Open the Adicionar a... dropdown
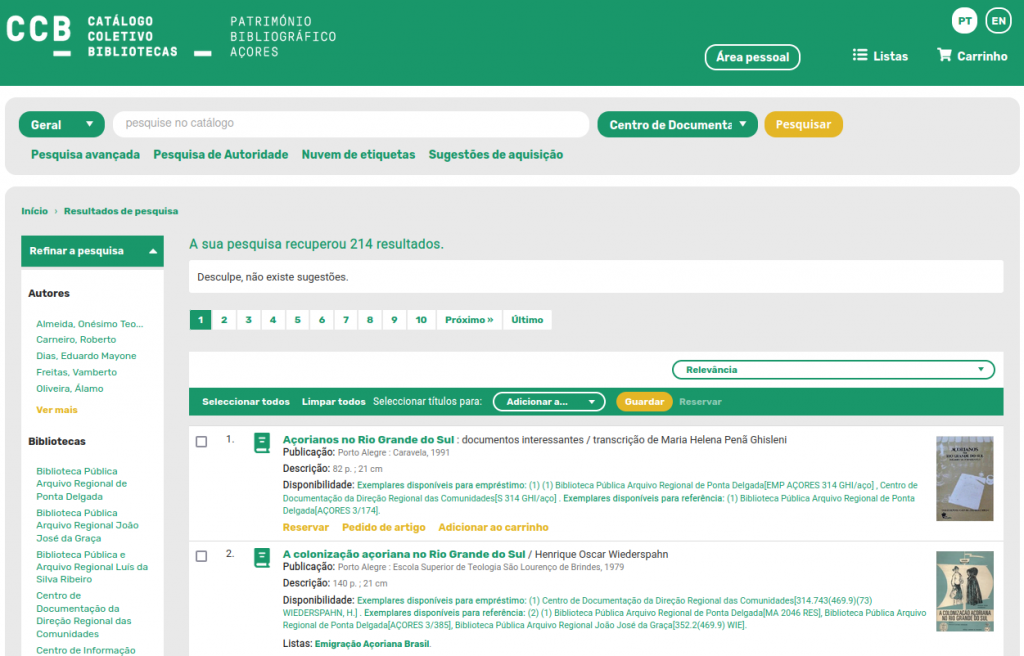The height and width of the screenshot is (656, 1024). point(548,400)
